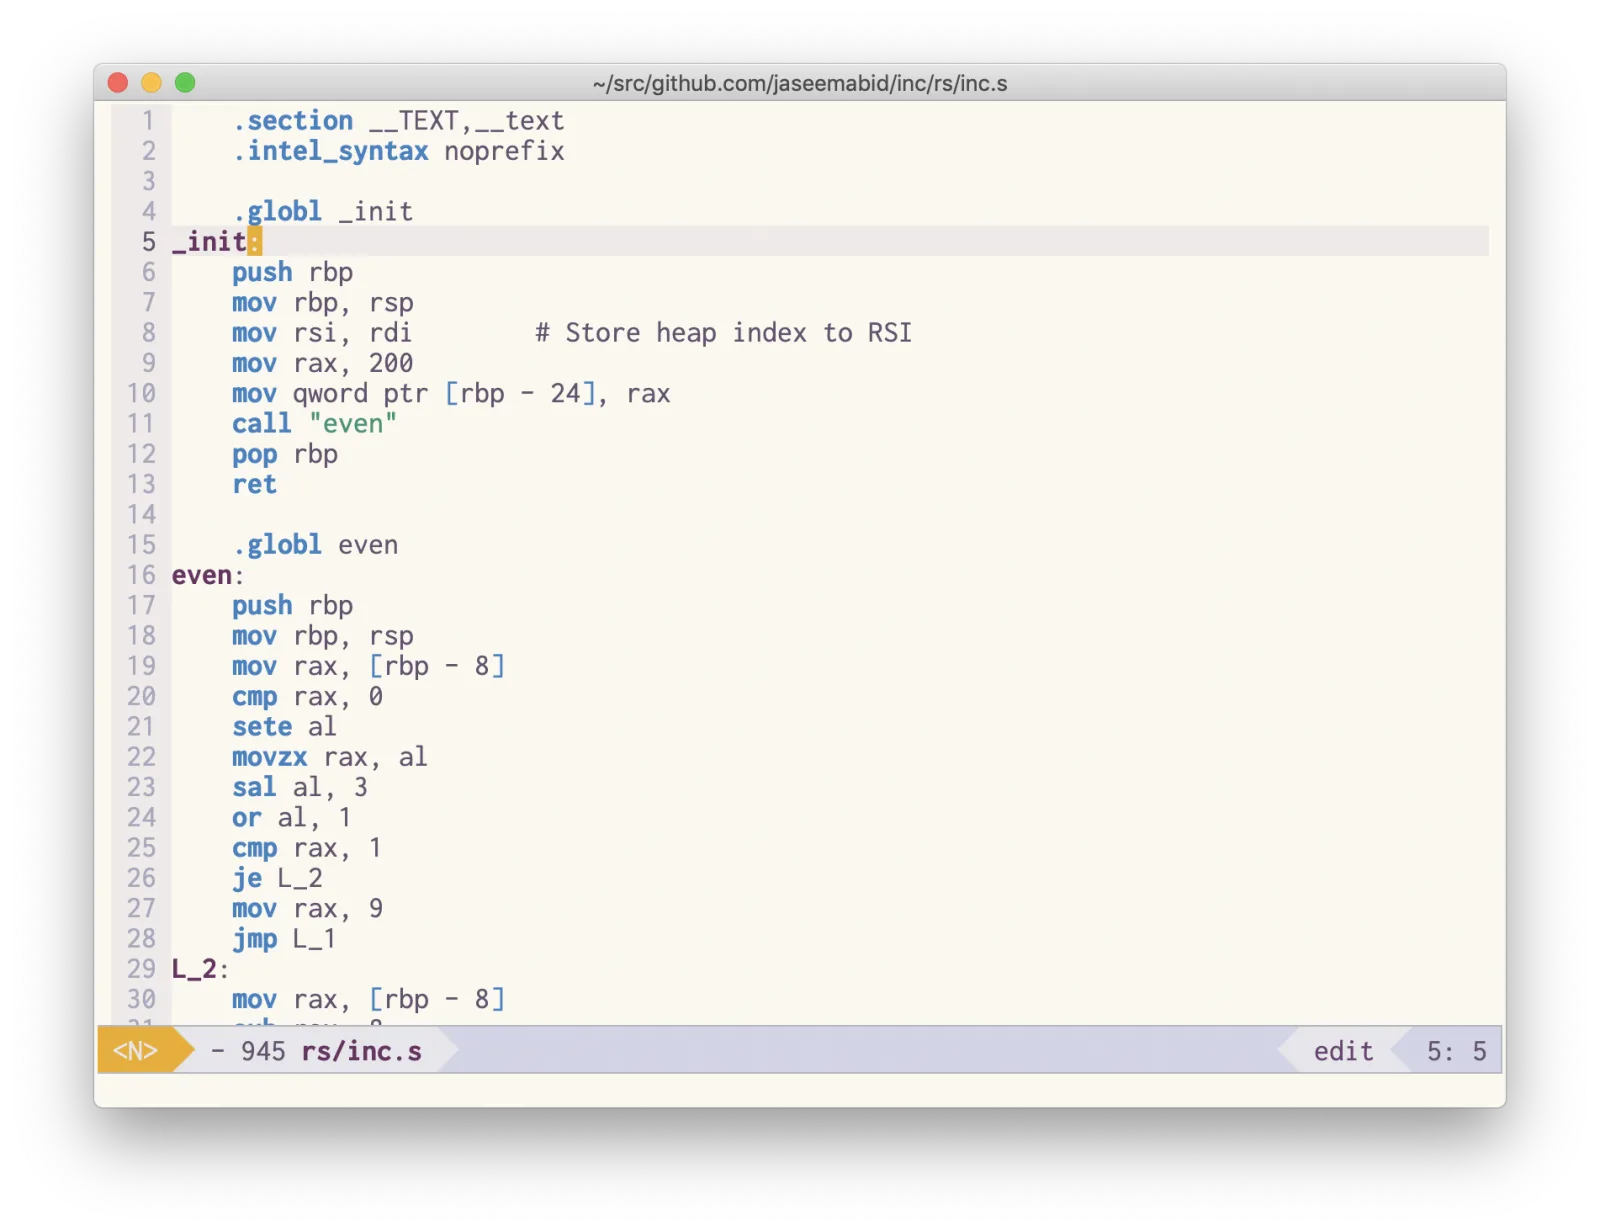This screenshot has width=1600, height=1232.
Task: Click 'pop rbp' on line 12
Action: point(285,454)
